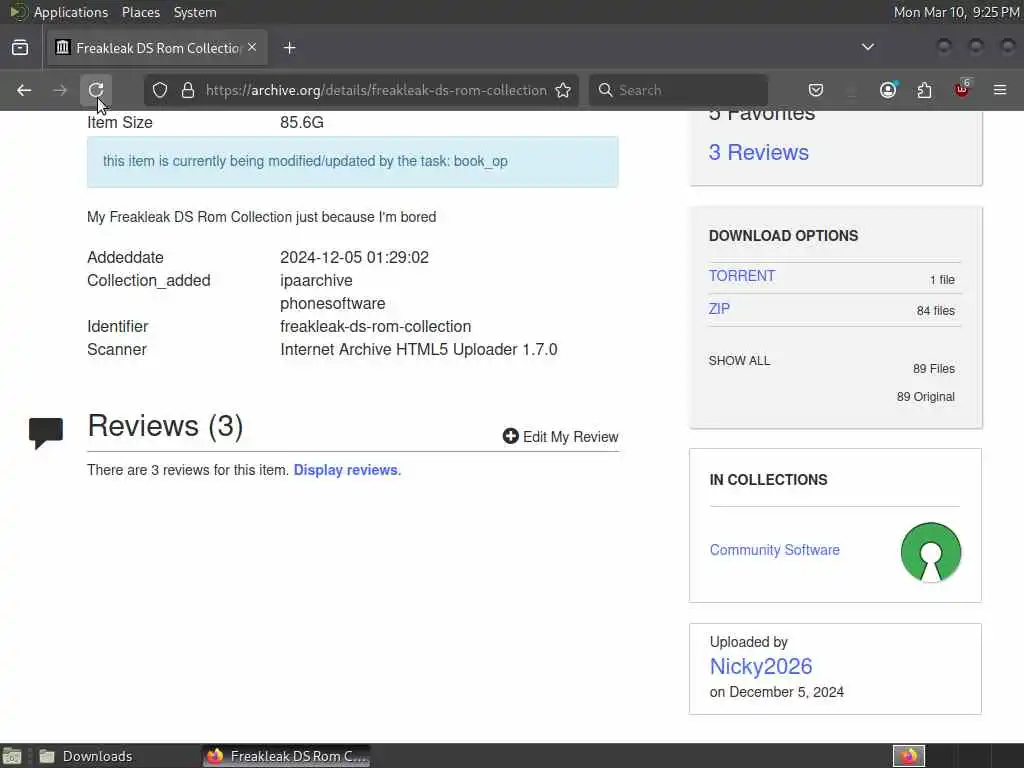The width and height of the screenshot is (1024, 768).
Task: Open the System menu
Action: tap(195, 12)
